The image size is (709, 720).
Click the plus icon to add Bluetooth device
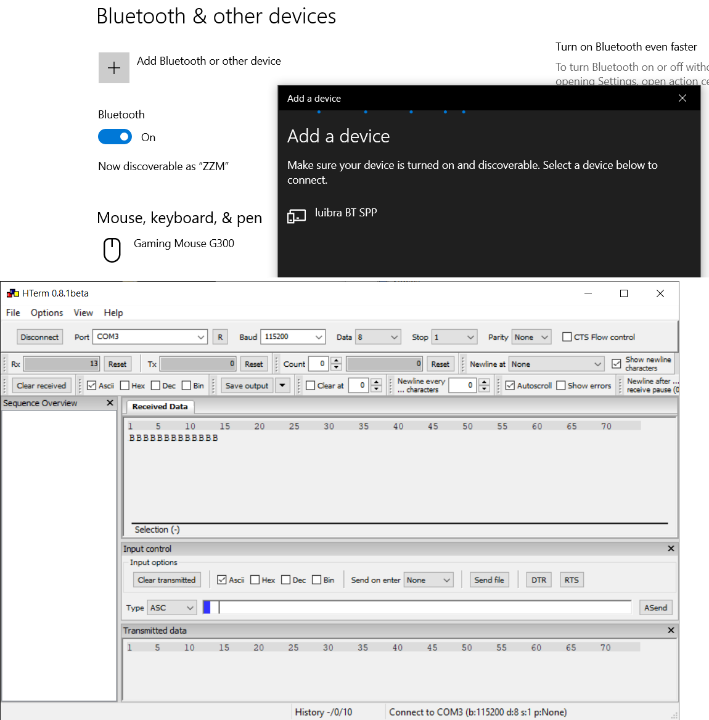[114, 67]
